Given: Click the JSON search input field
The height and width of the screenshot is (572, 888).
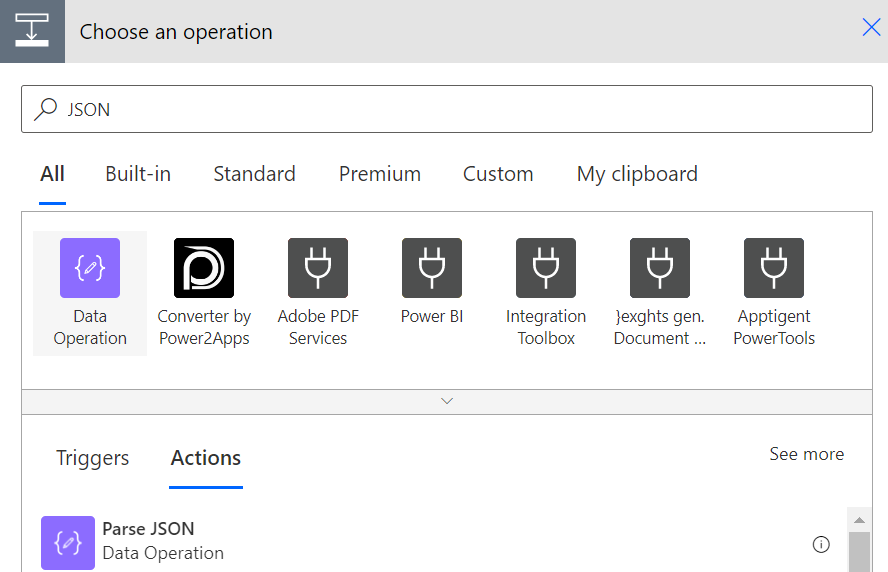Looking at the screenshot, I should (447, 109).
